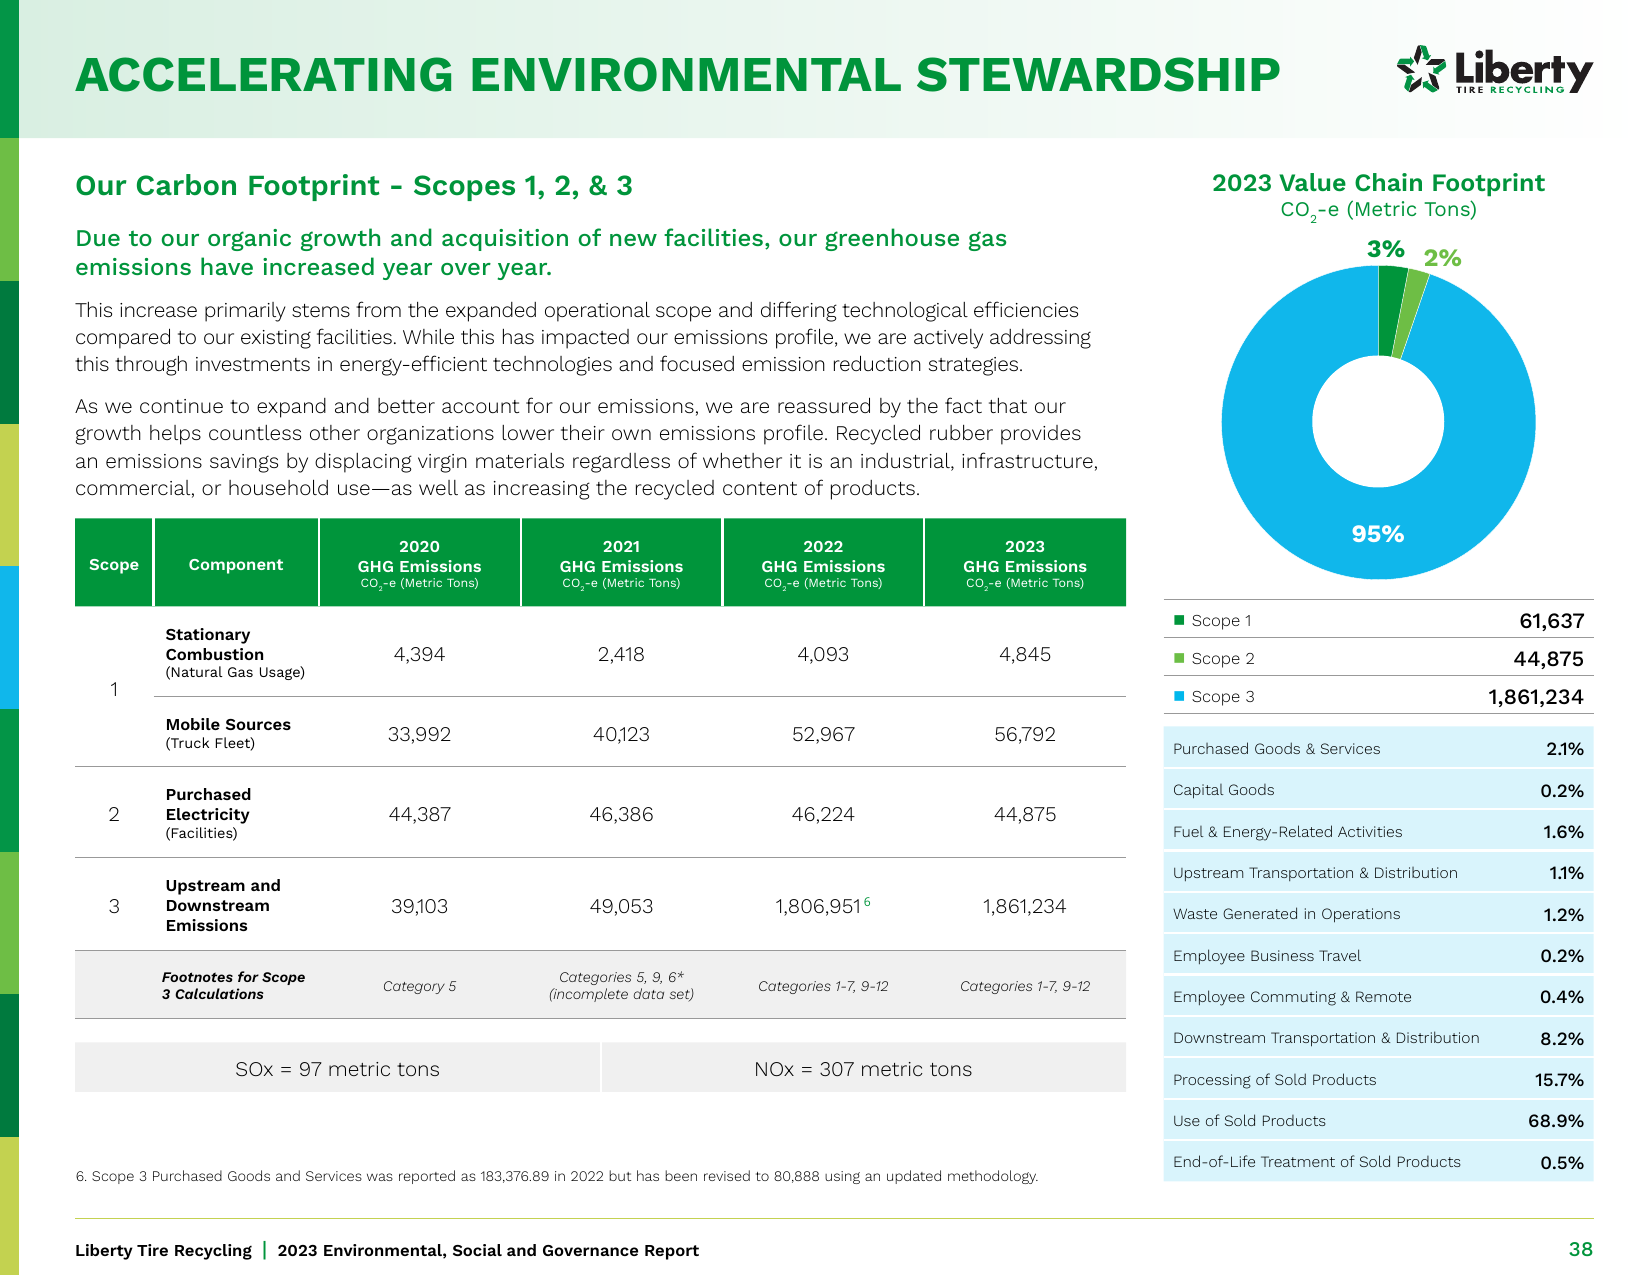Click the 46,386 Purchased Electricity 2021 value

(621, 814)
